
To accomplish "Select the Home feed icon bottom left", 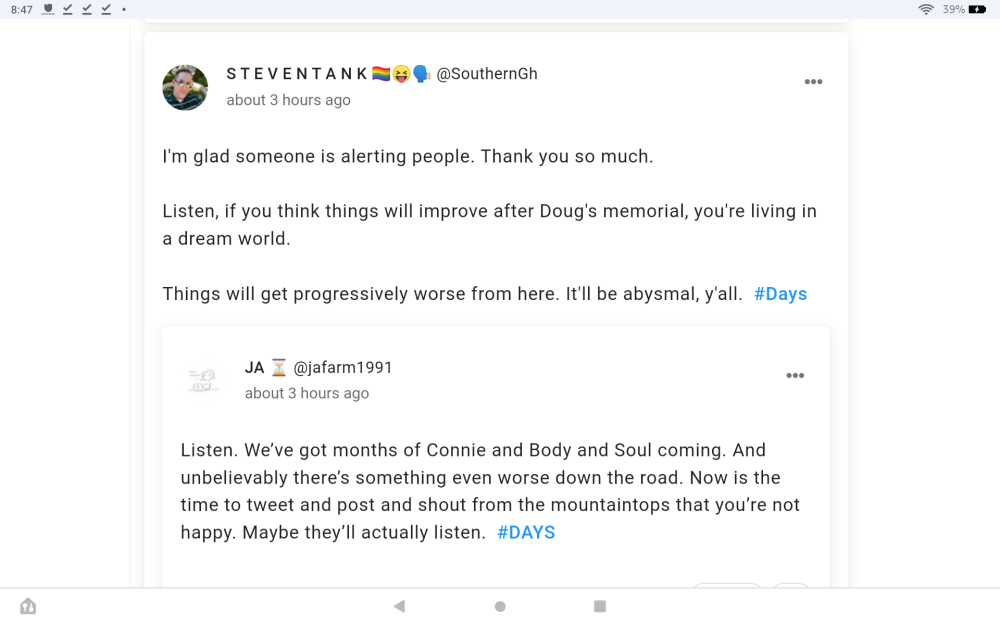I will (x=27, y=605).
